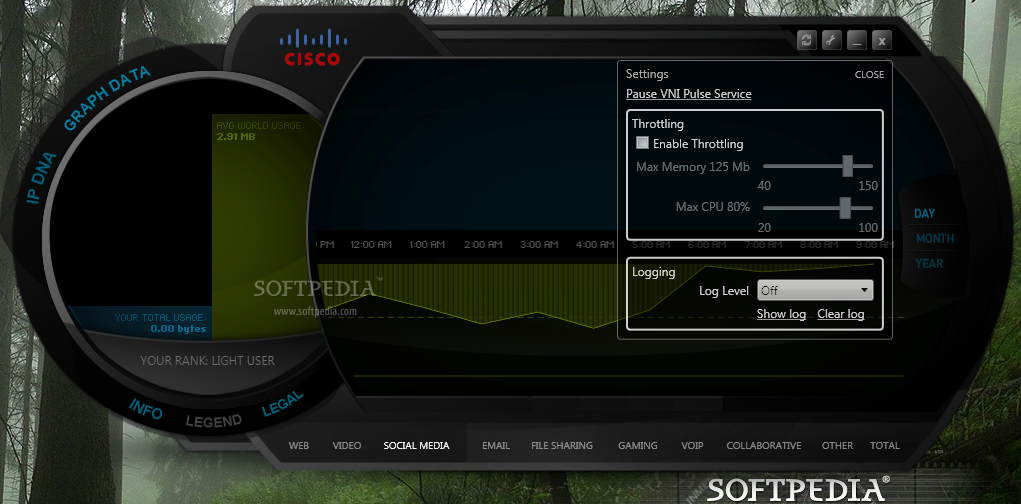The image size is (1021, 504).
Task: Select the WEB traffic category
Action: click(299, 445)
